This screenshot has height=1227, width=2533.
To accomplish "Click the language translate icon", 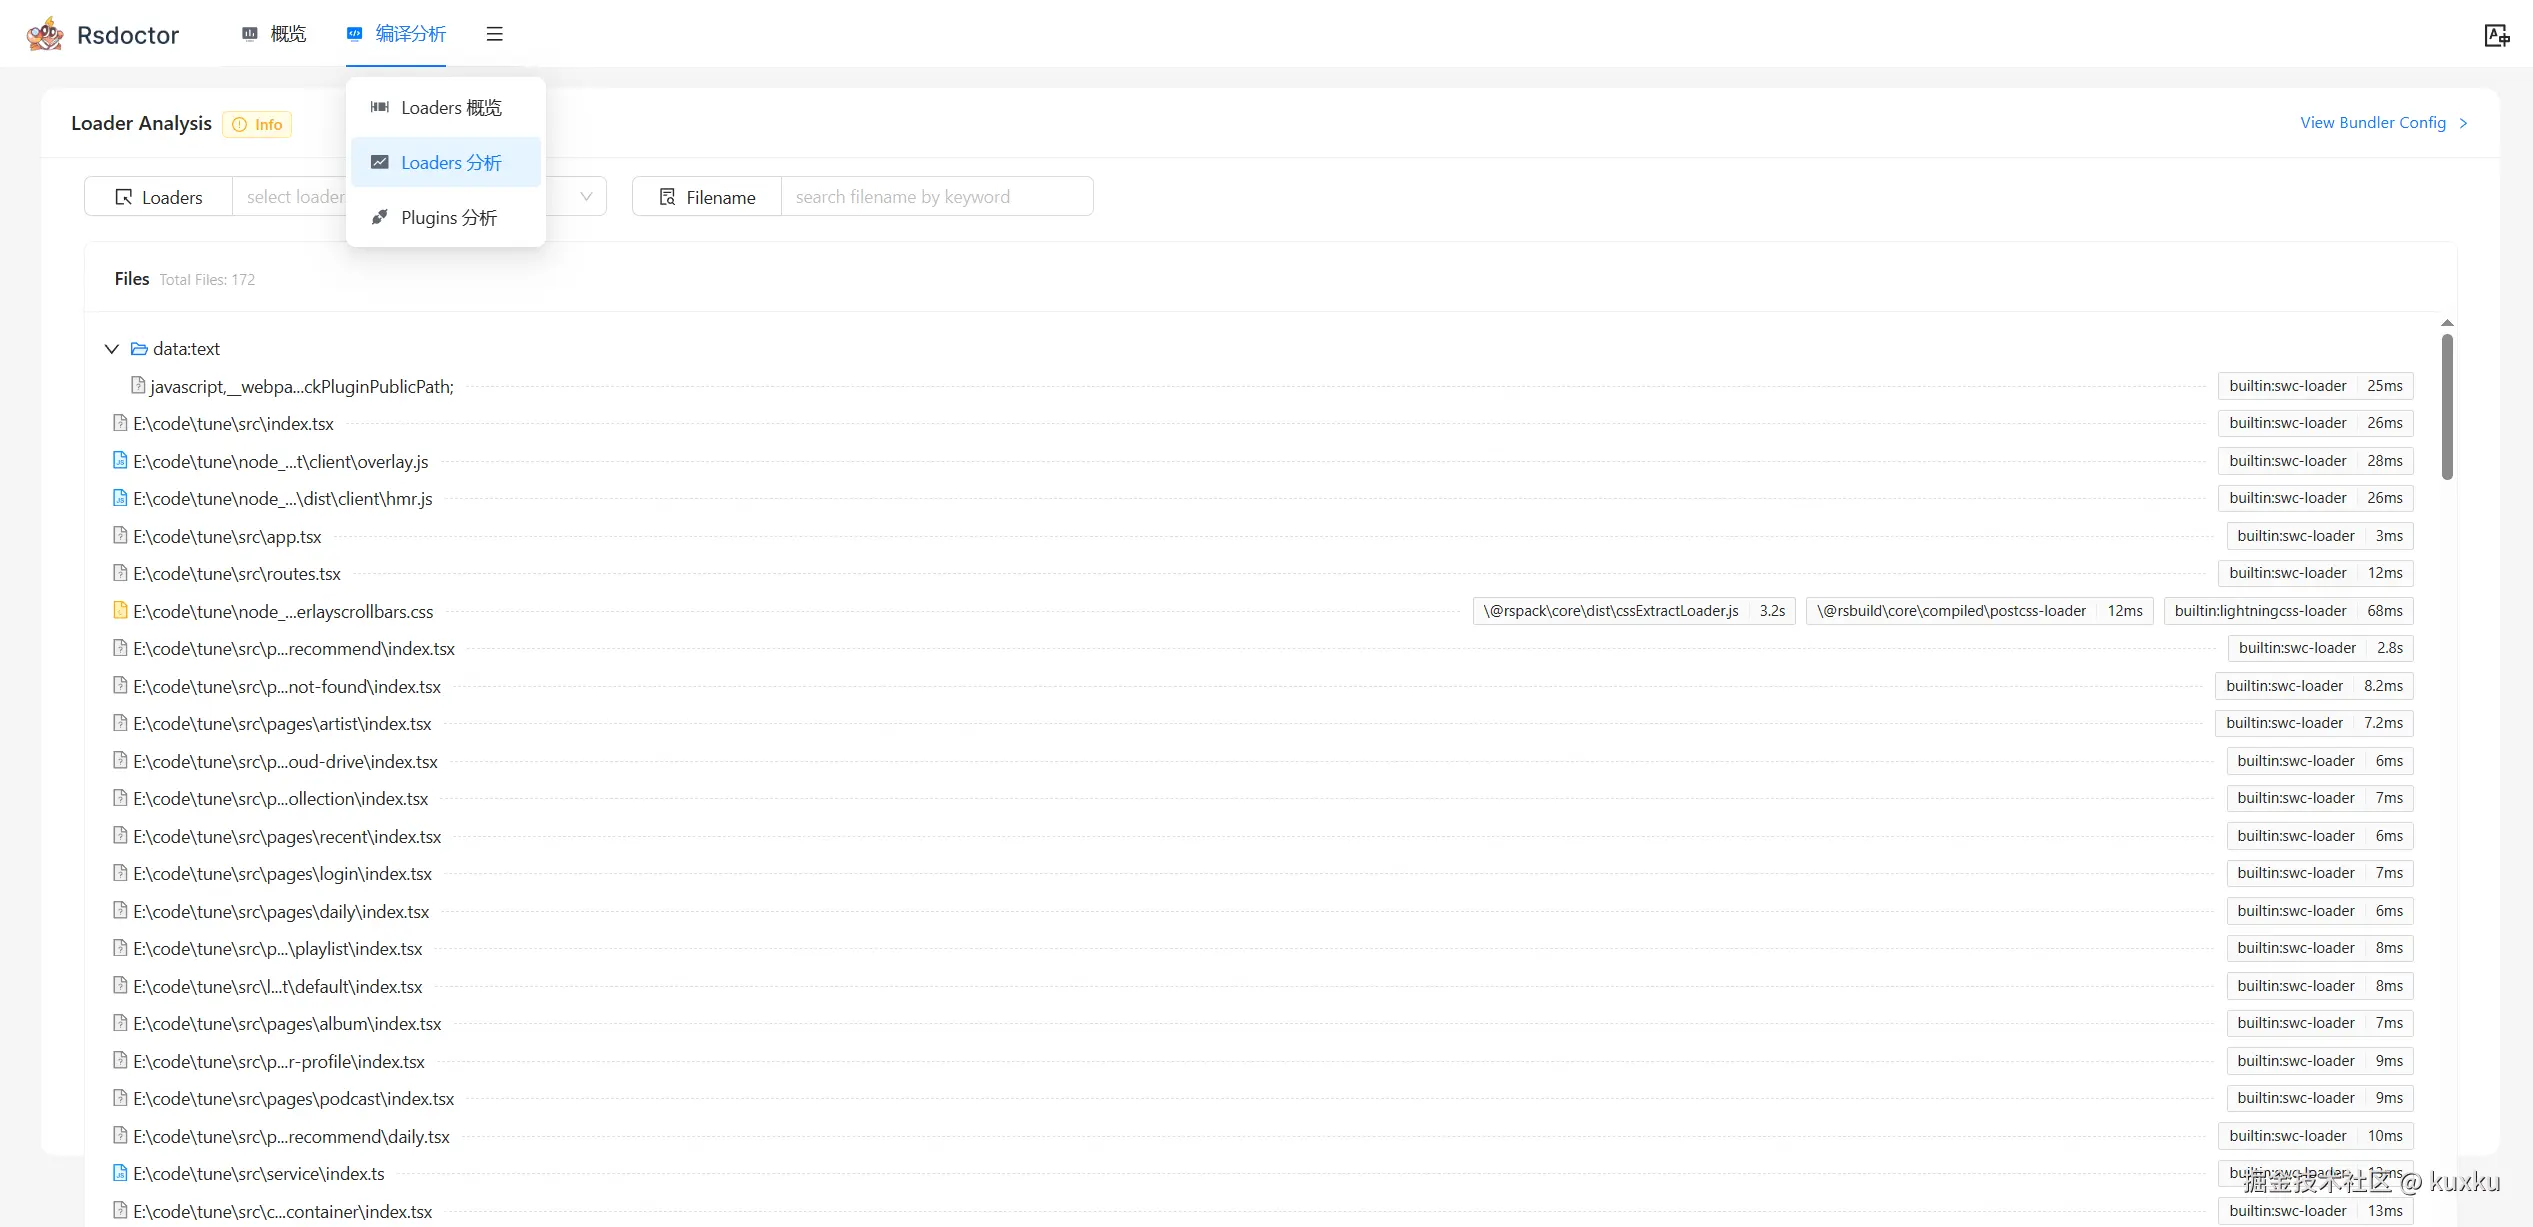I will 2496,36.
